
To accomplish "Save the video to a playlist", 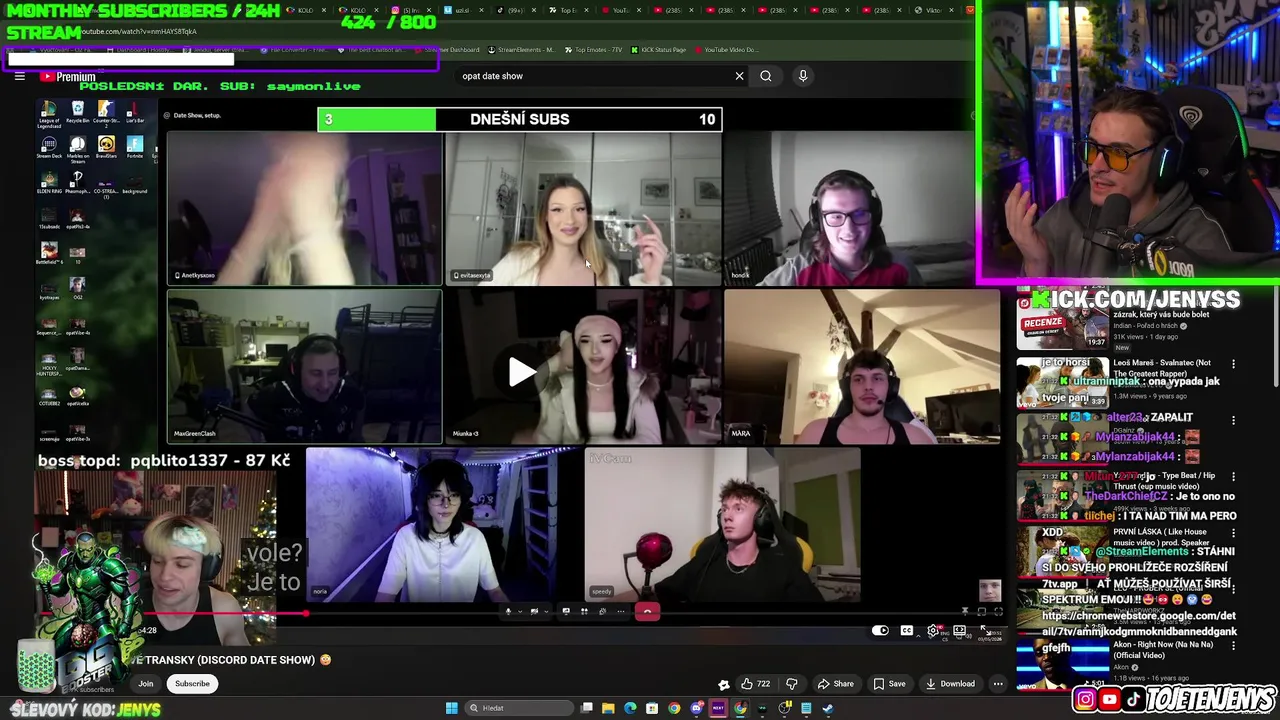I will 889,684.
